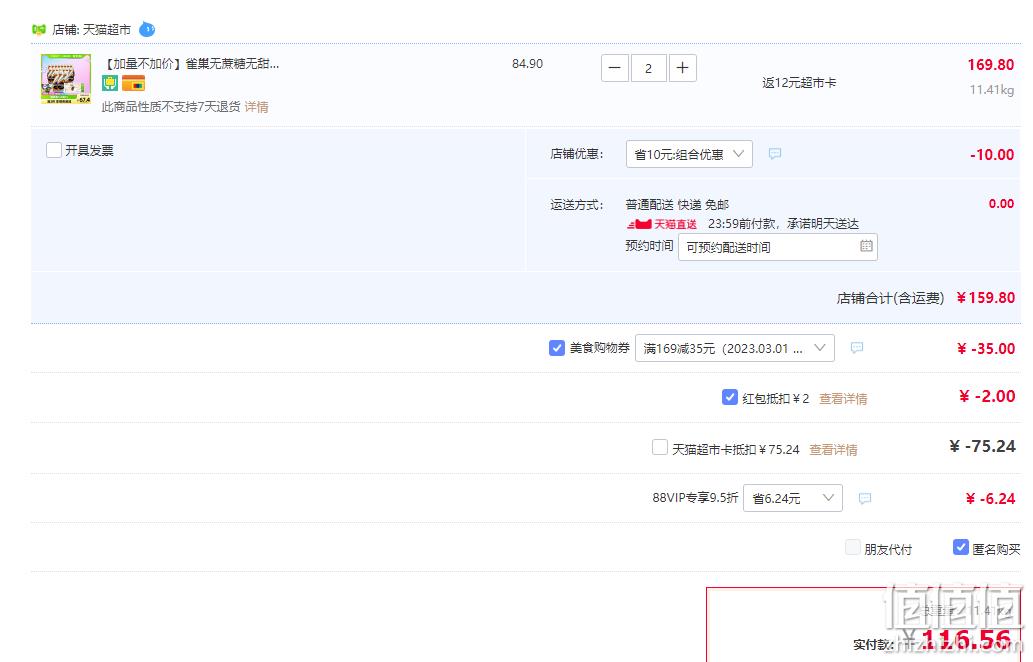Expand the 省6.24元 88VIP dropdown
This screenshot has height=662, width=1033.
click(x=793, y=498)
